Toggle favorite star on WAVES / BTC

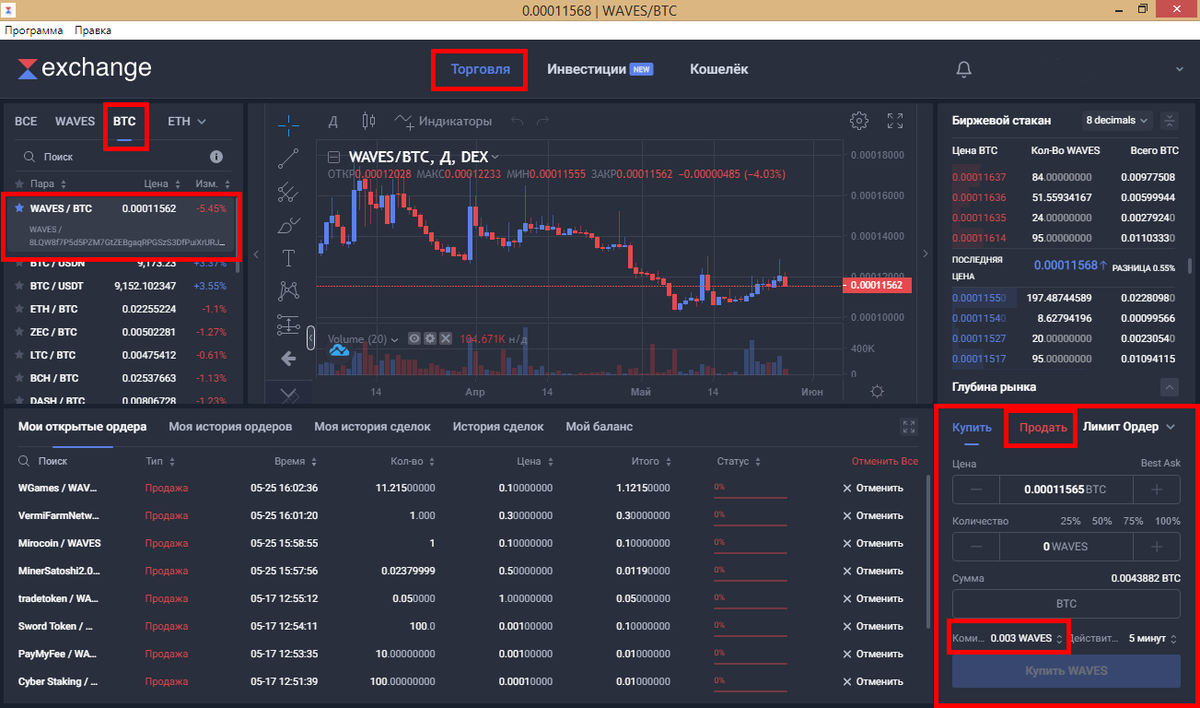pyautogui.click(x=19, y=209)
